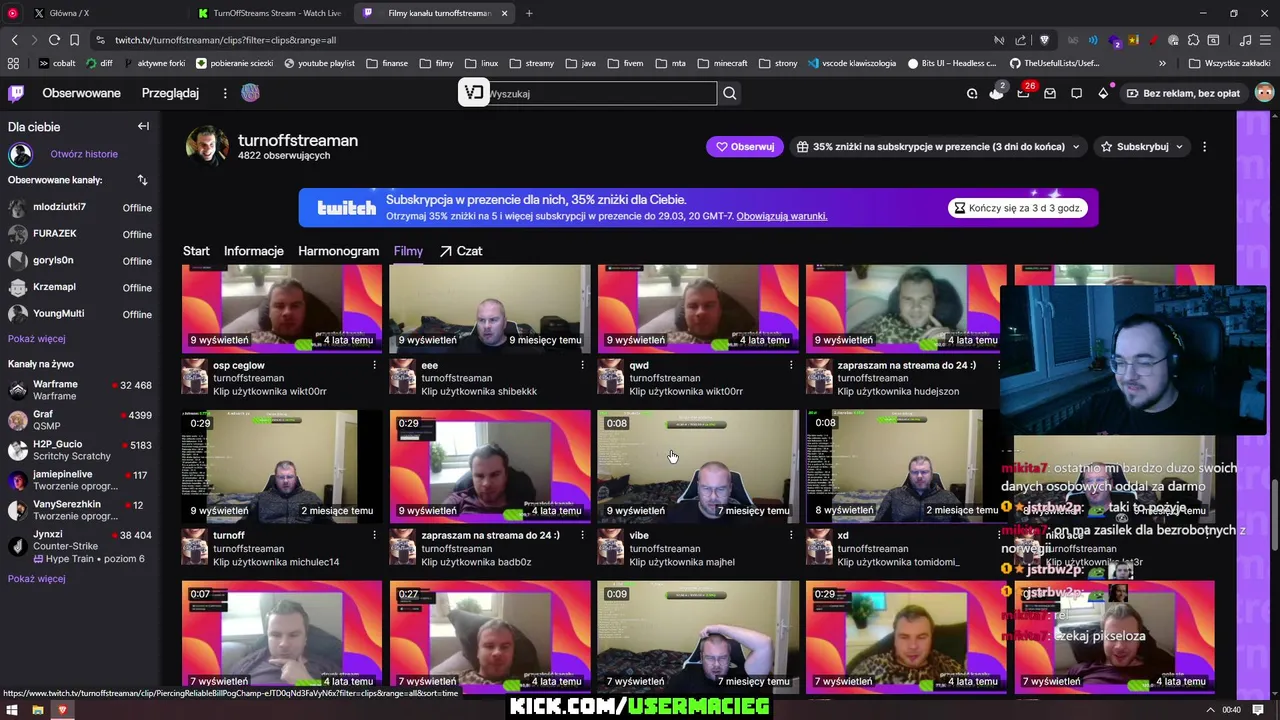
Task: Open channel options three-dot menu beside Subskrybuj
Action: click(x=1204, y=146)
